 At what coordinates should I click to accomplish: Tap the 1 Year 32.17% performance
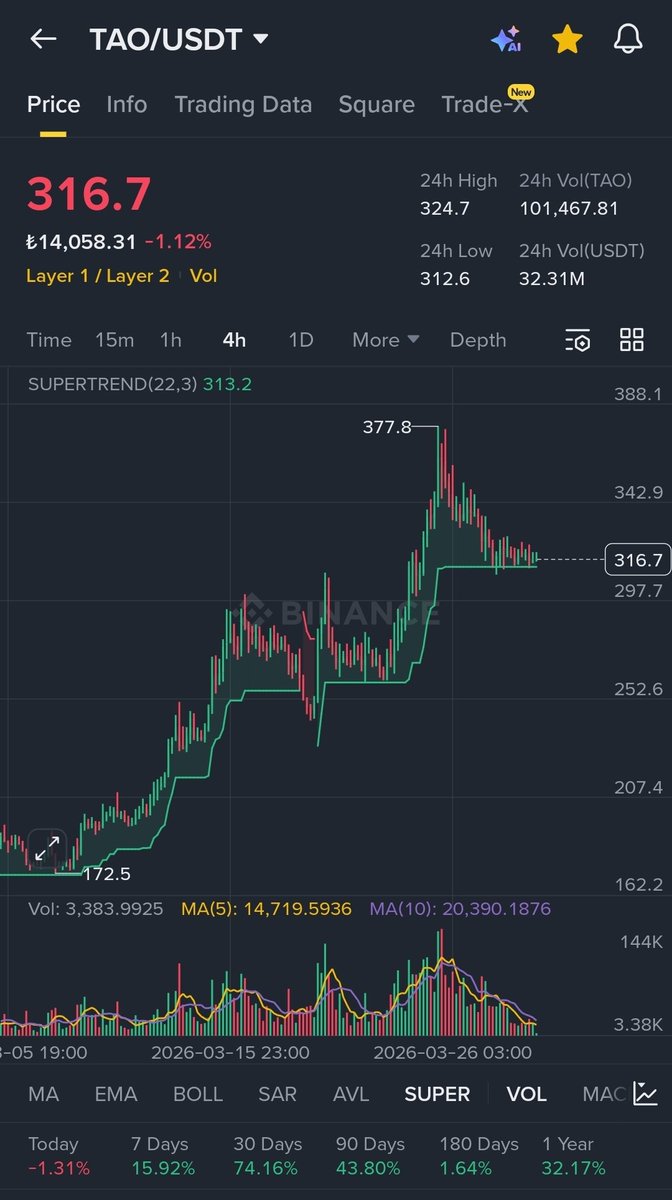[x=574, y=1156]
